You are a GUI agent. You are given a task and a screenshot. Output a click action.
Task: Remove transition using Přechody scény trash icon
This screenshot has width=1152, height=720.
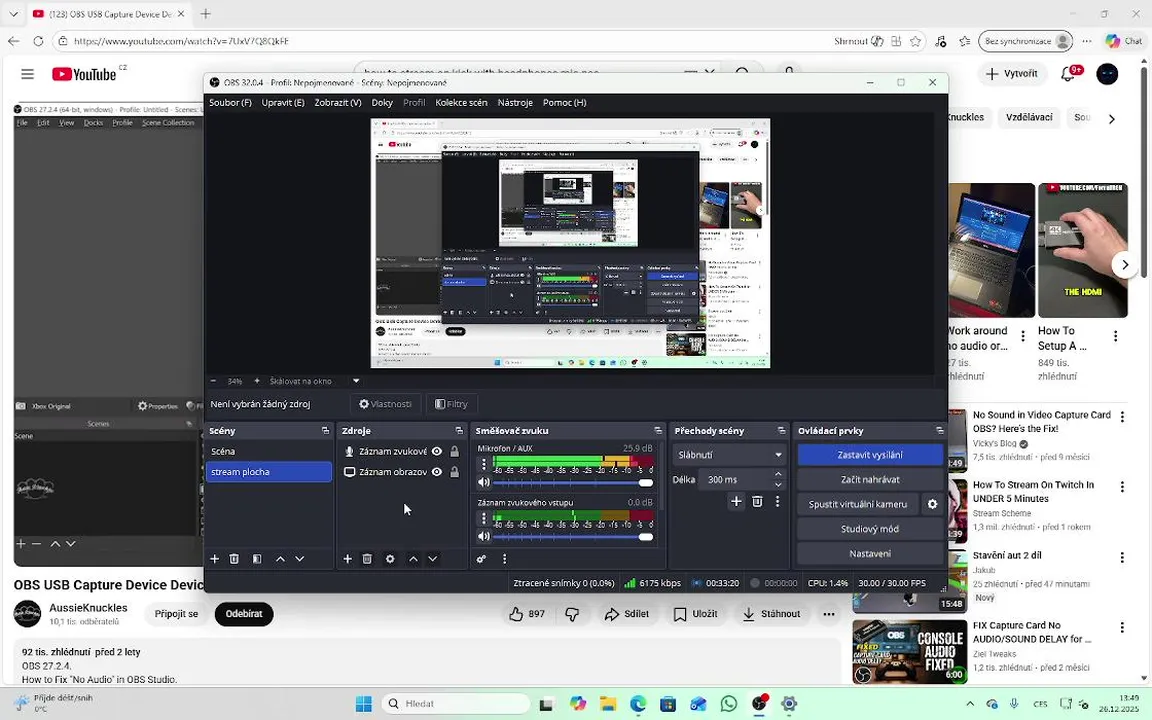pos(757,502)
